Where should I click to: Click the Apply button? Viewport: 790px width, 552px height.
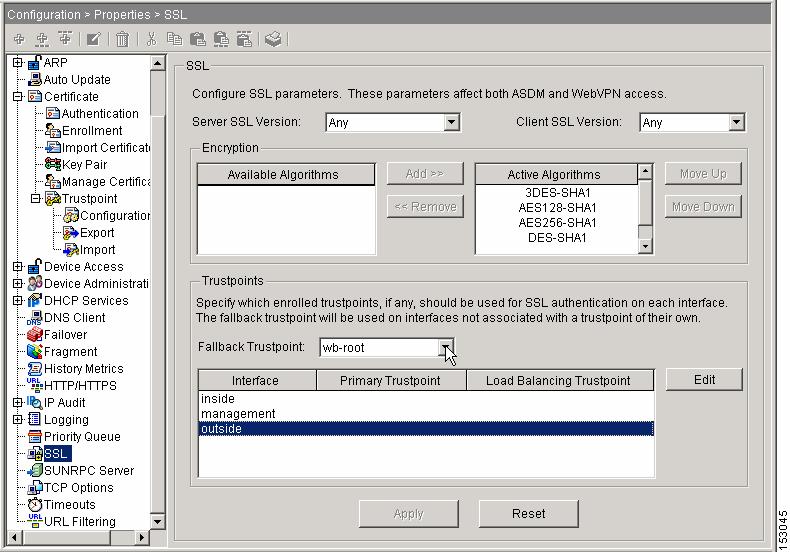[x=409, y=514]
